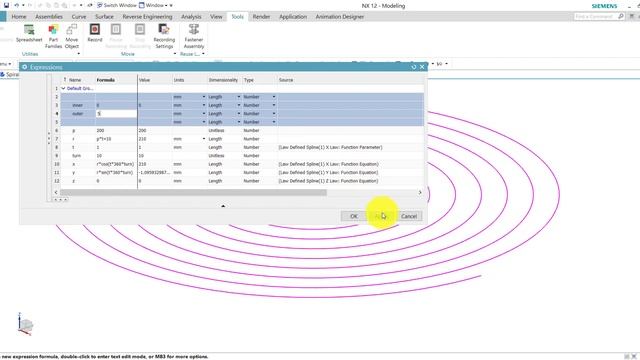Screen dimensions: 640x360
Task: Click the Find a Command search icon
Action: [x=621, y=16]
